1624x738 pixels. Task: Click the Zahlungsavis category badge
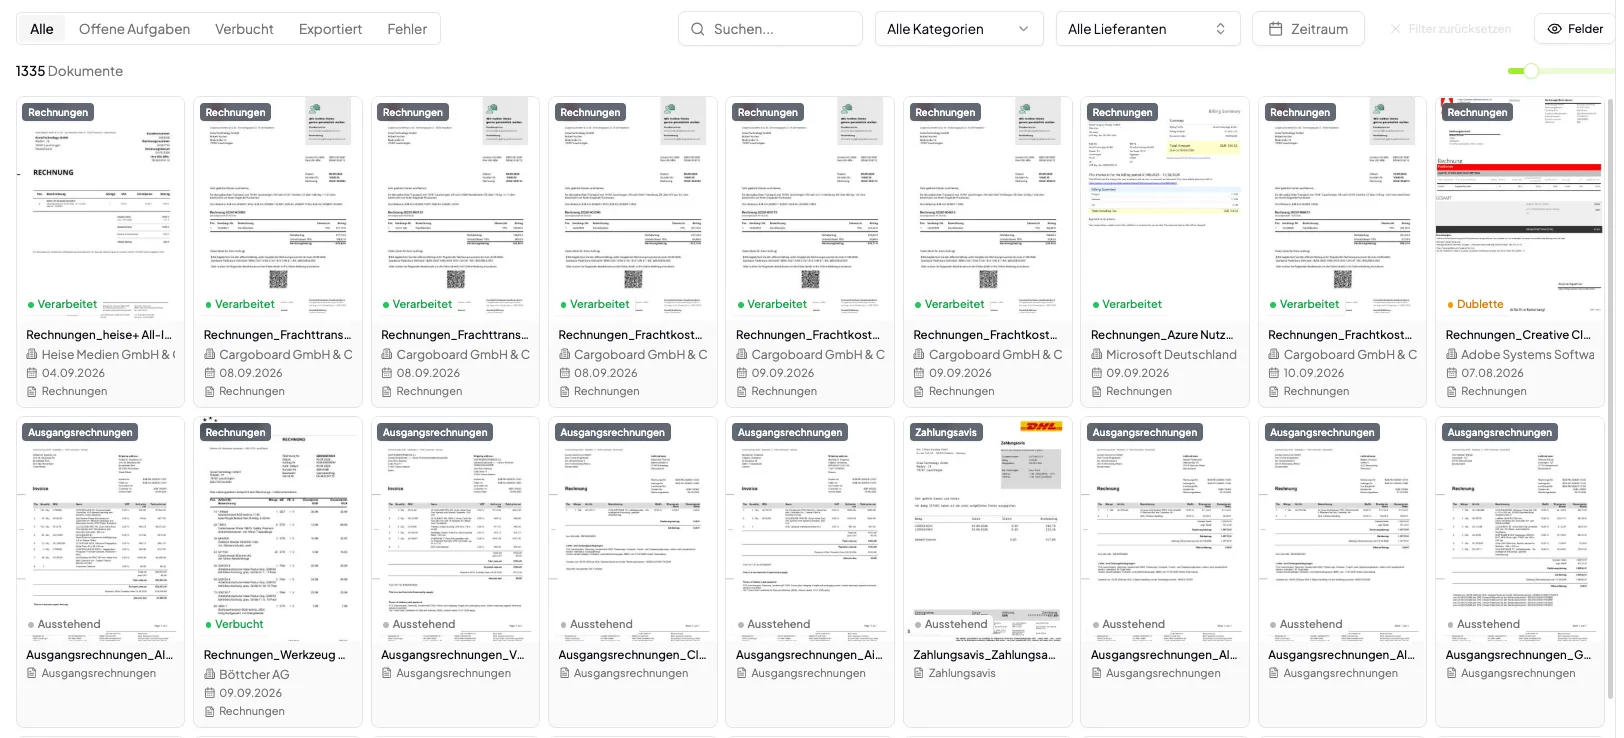(945, 432)
